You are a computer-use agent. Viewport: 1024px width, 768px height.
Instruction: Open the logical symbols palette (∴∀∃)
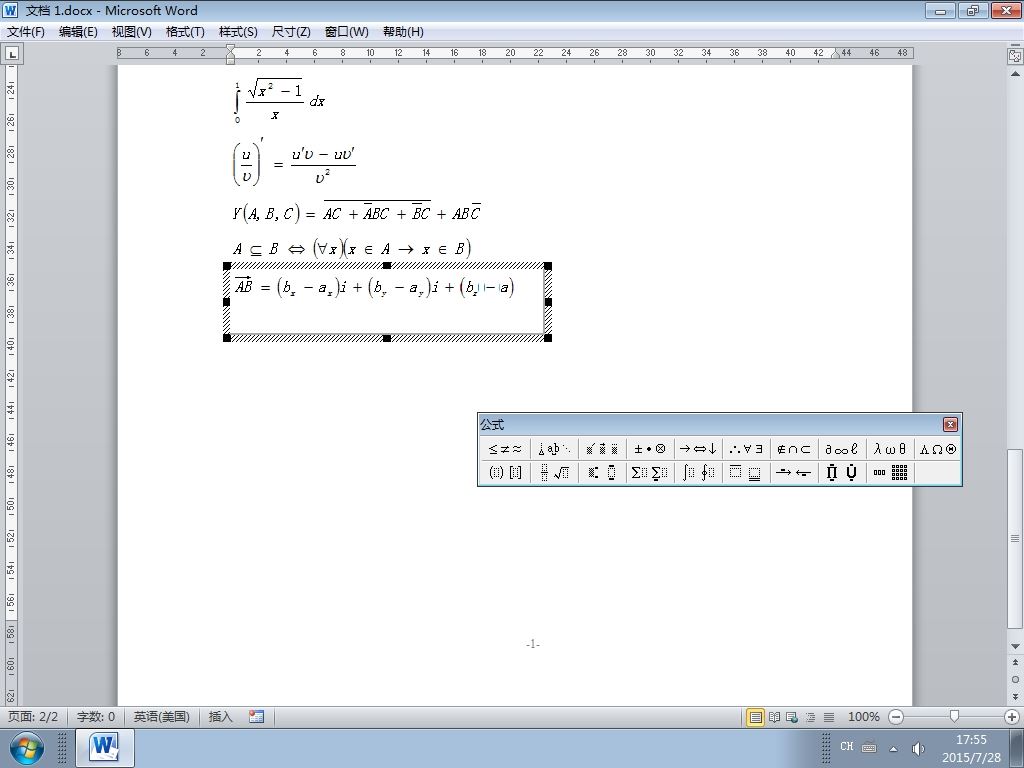point(746,449)
